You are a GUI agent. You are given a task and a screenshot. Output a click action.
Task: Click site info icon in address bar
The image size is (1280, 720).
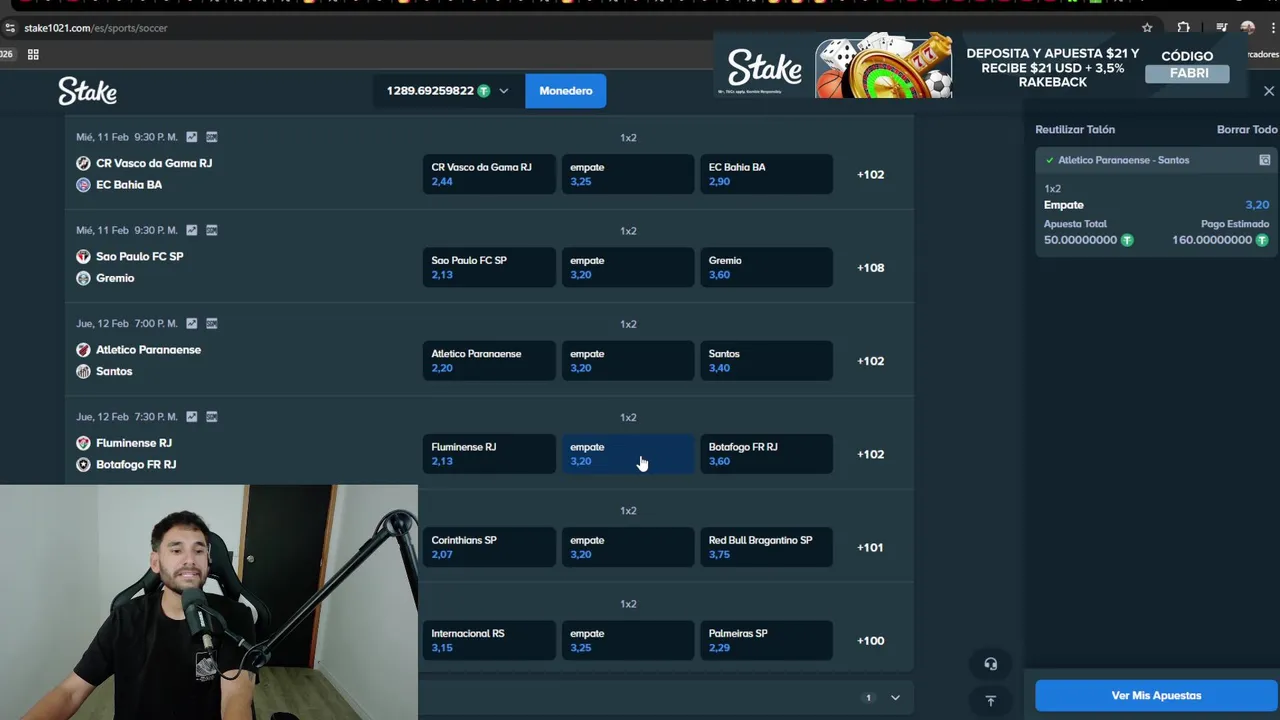tap(10, 28)
